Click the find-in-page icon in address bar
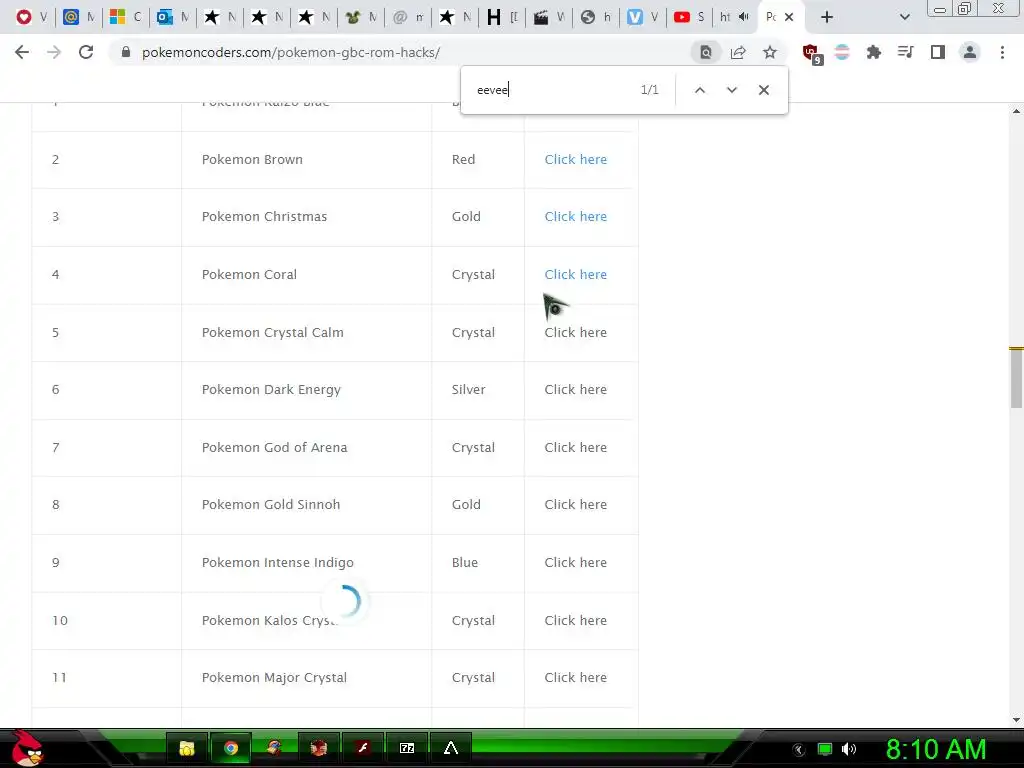 [x=706, y=52]
